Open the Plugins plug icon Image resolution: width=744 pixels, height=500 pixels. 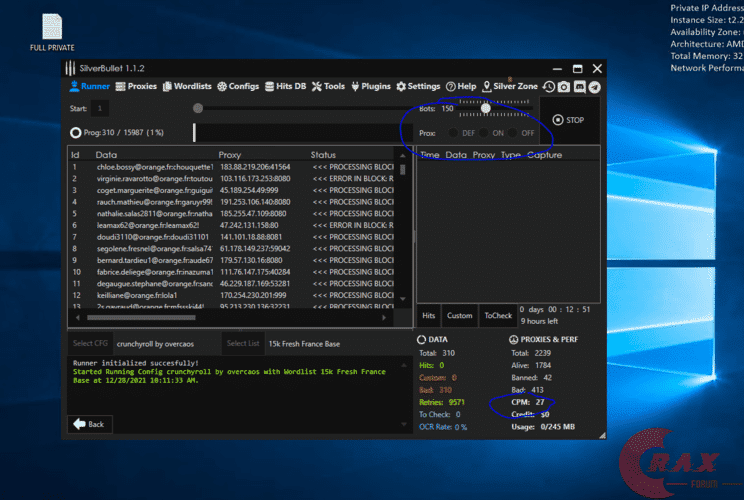(x=370, y=87)
